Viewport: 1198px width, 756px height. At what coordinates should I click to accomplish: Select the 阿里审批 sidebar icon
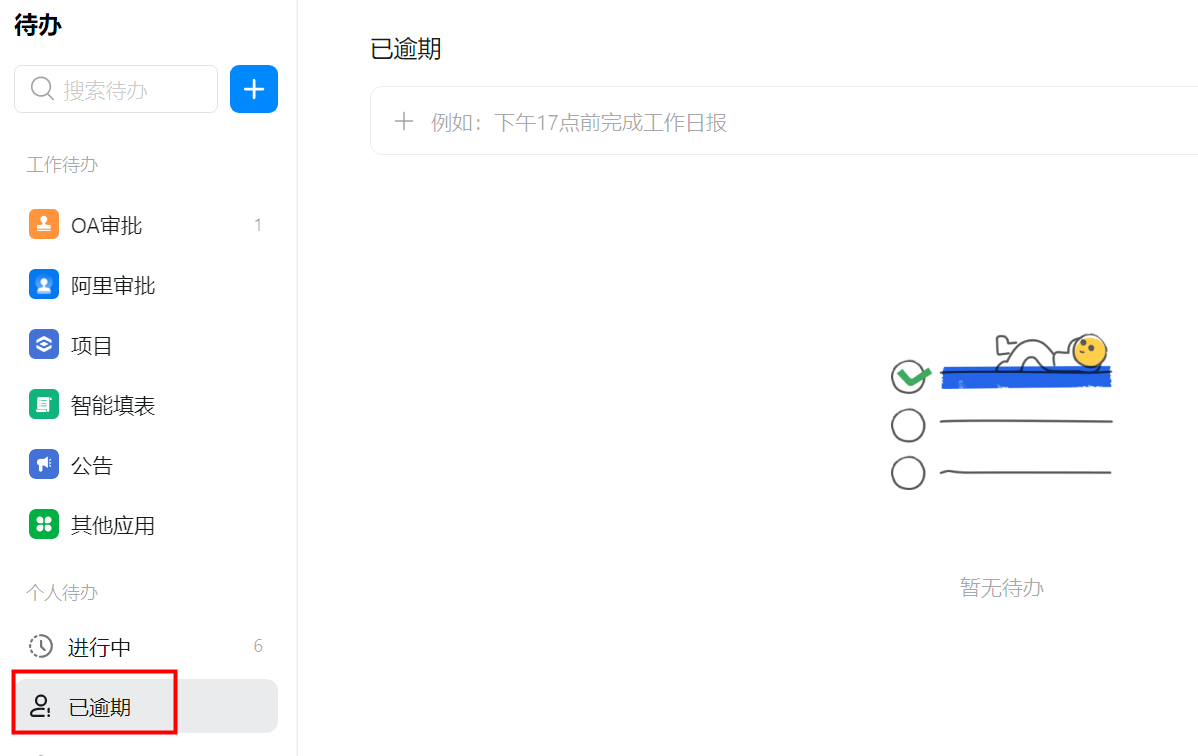pyautogui.click(x=43, y=284)
